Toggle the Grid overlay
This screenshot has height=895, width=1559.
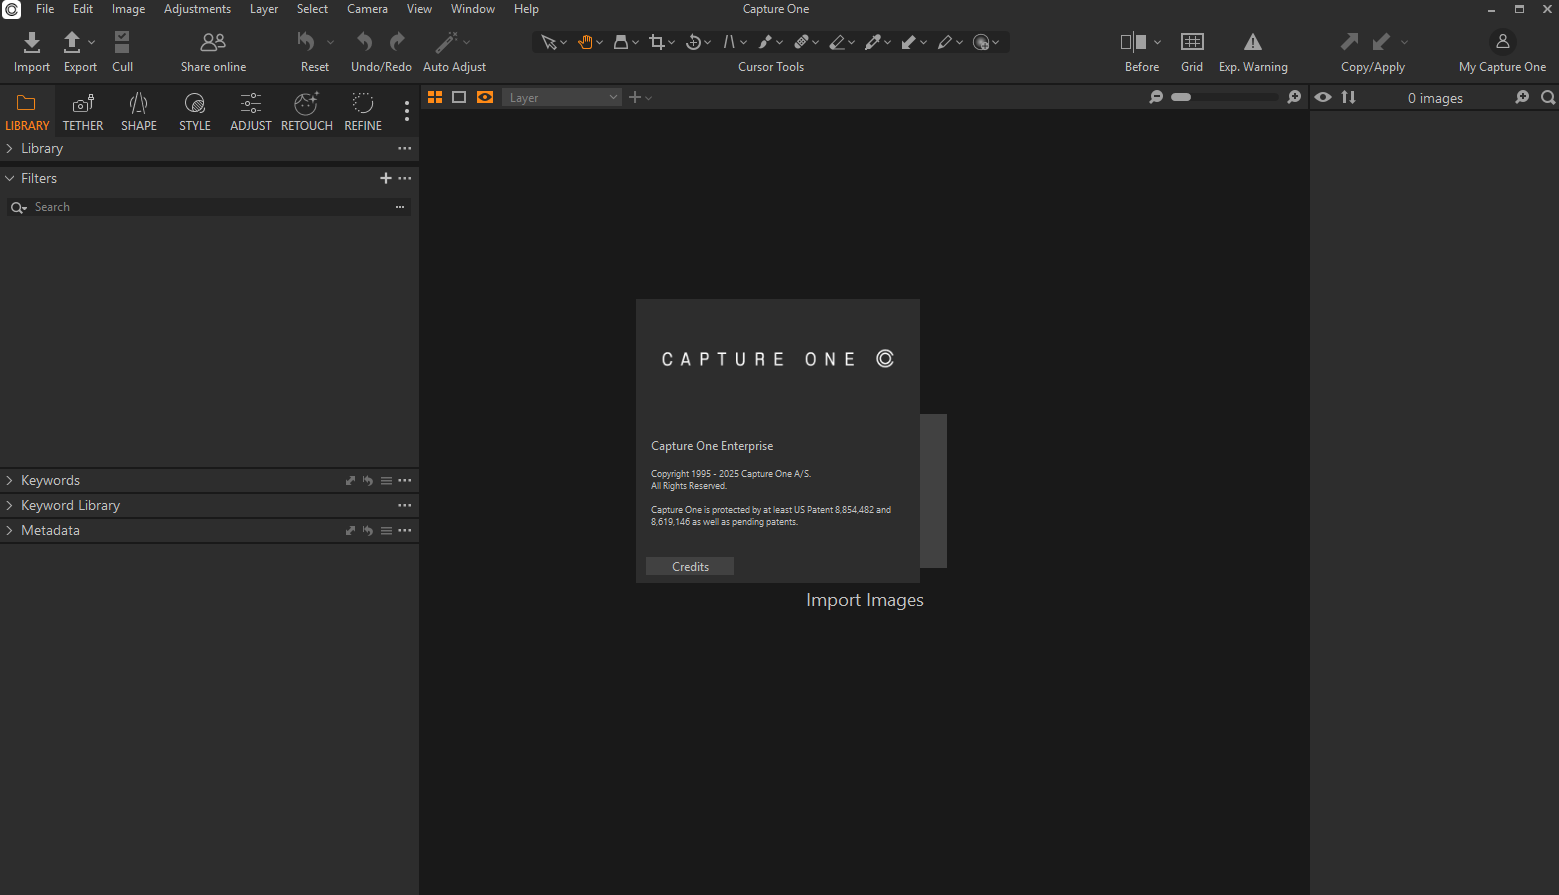coord(1192,41)
